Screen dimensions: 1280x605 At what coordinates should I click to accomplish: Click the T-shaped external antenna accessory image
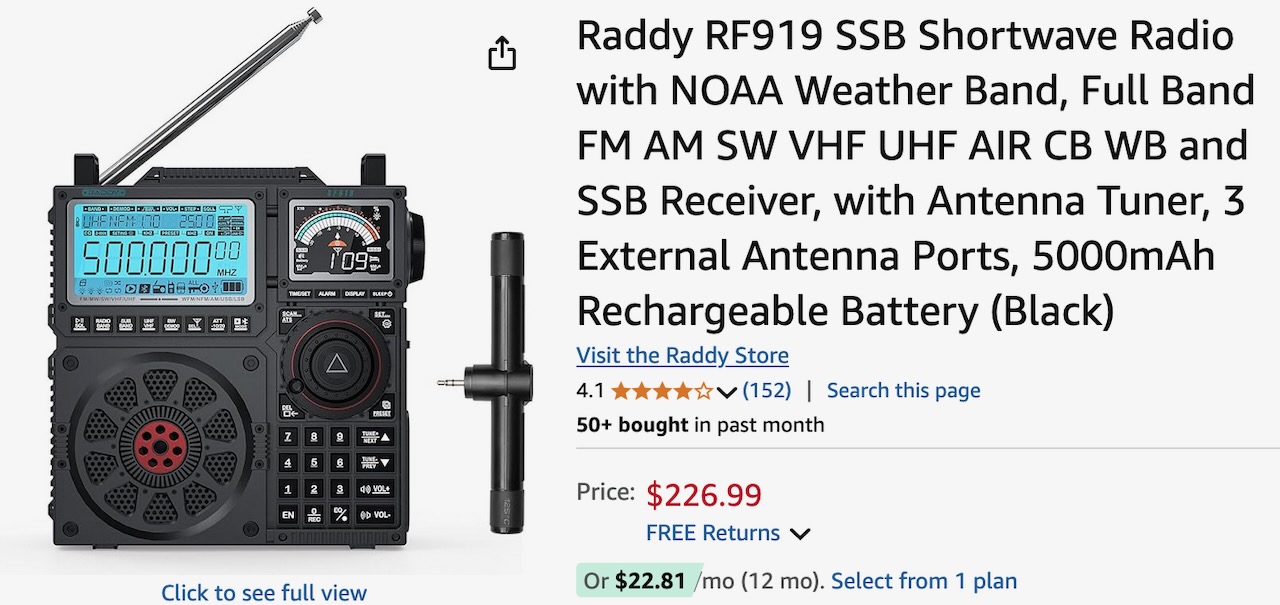coord(506,380)
